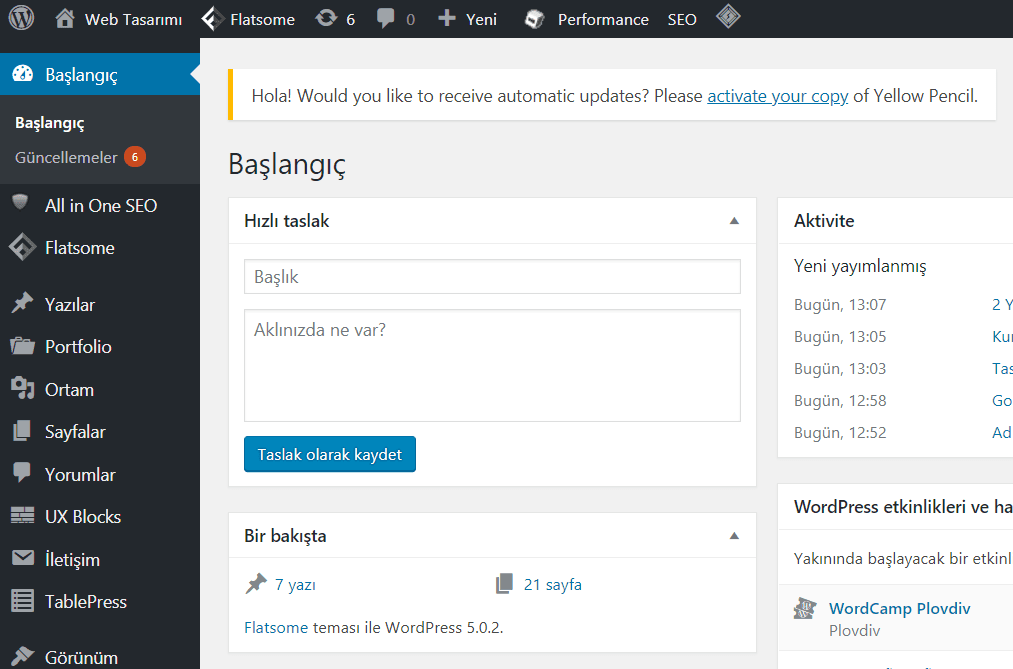1013x669 pixels.
Task: Click the Aklınızda ne var text area
Action: (x=492, y=365)
